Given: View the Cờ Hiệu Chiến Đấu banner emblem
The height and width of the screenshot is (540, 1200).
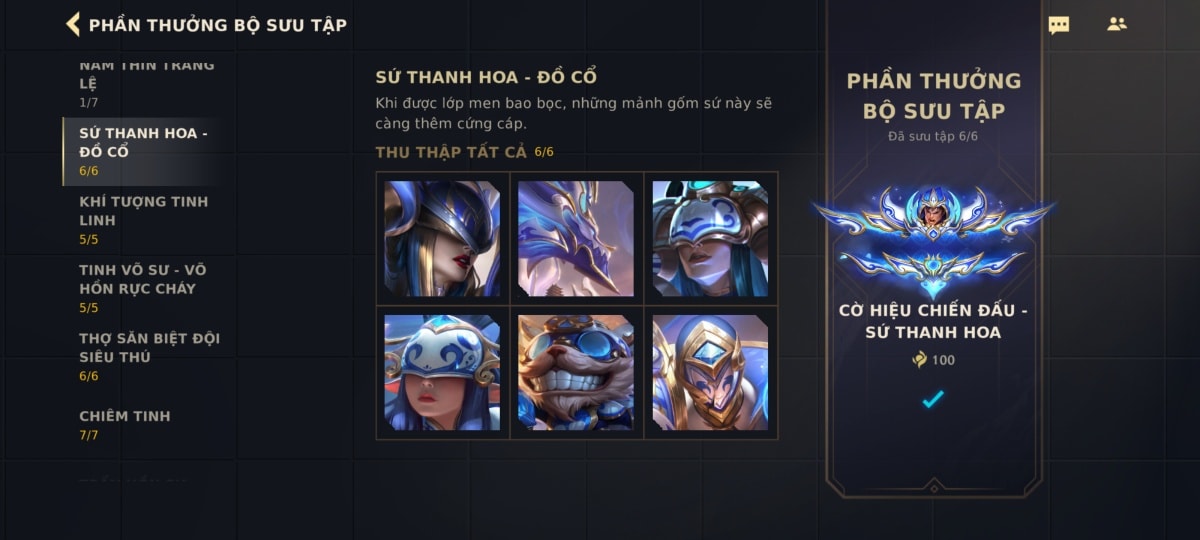Looking at the screenshot, I should coord(933,240).
